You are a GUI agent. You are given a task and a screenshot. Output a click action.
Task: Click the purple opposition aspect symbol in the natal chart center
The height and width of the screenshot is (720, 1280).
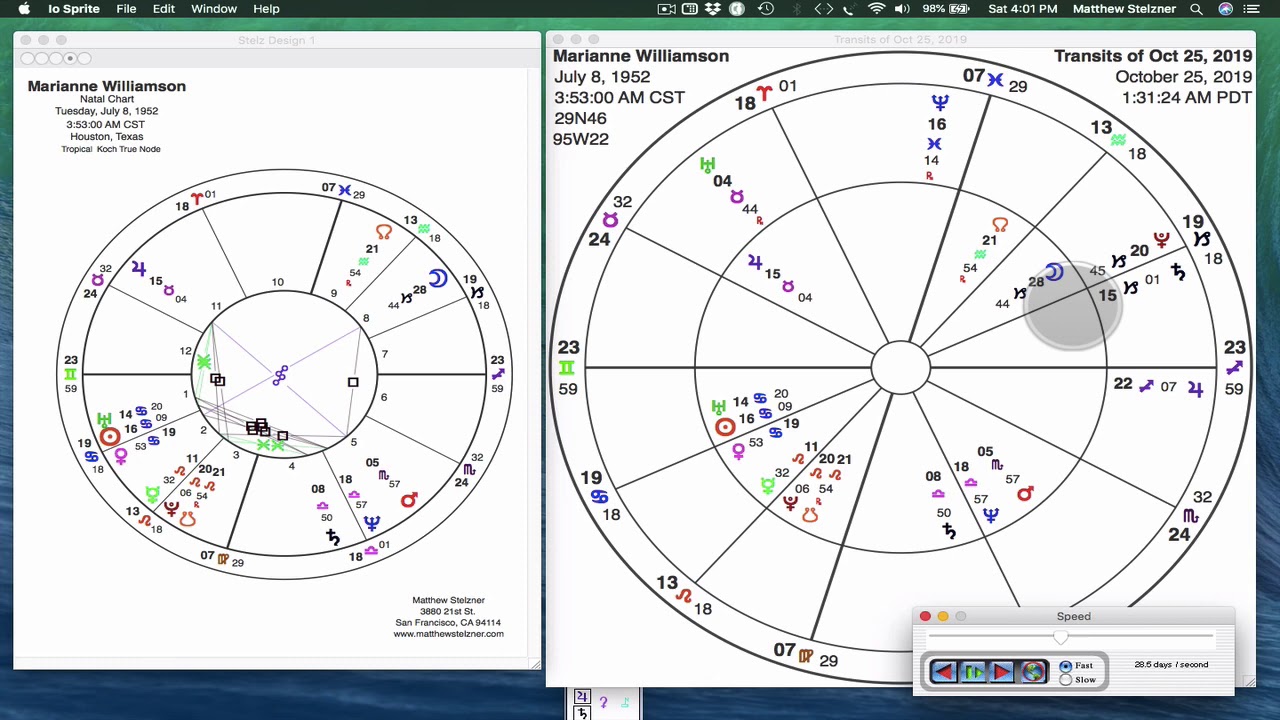[x=279, y=374]
